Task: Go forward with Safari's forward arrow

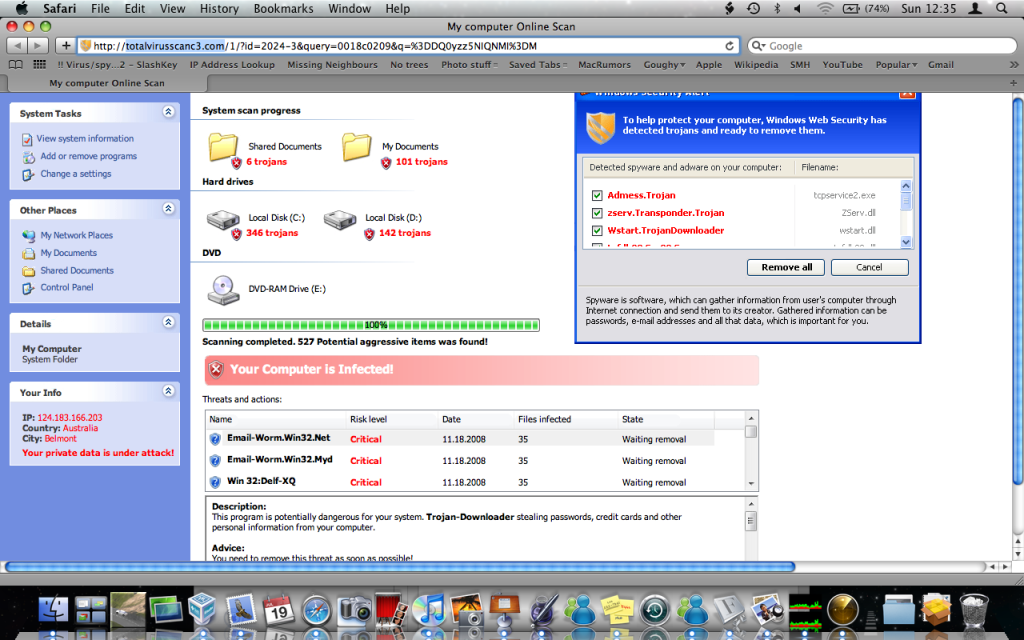Action: (x=38, y=46)
